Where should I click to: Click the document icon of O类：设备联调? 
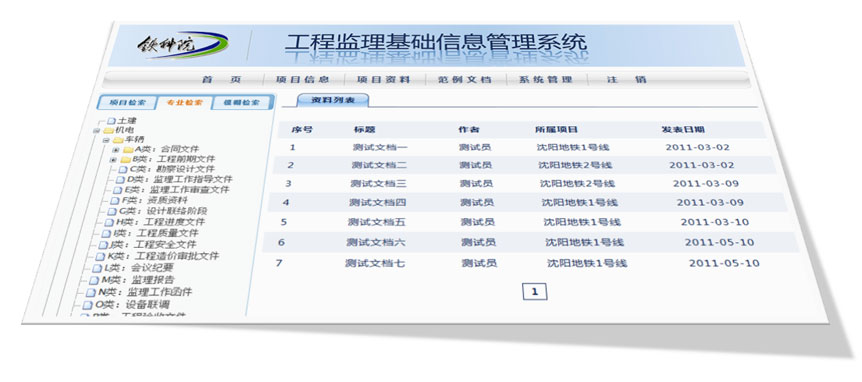pyautogui.click(x=87, y=305)
